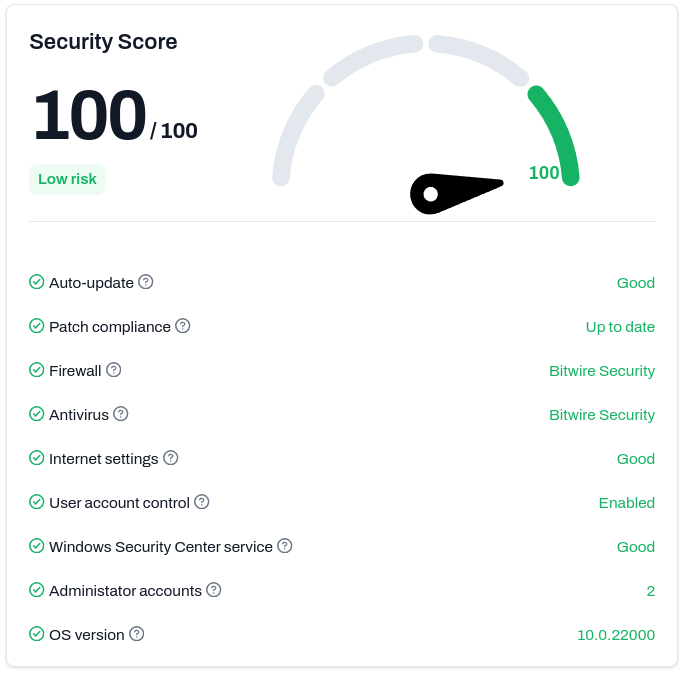Open the Patch compliance help tooltip icon
The image size is (684, 675).
tap(183, 326)
